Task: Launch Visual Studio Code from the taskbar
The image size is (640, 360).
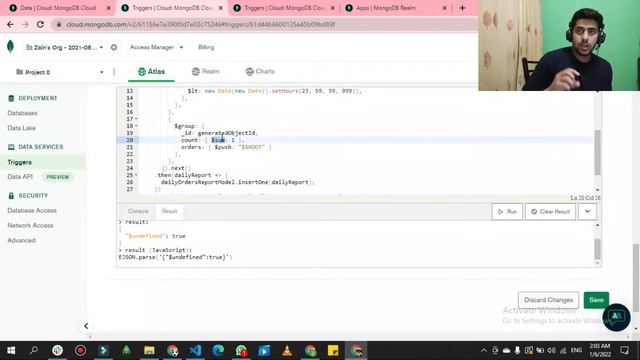Action: (x=196, y=350)
